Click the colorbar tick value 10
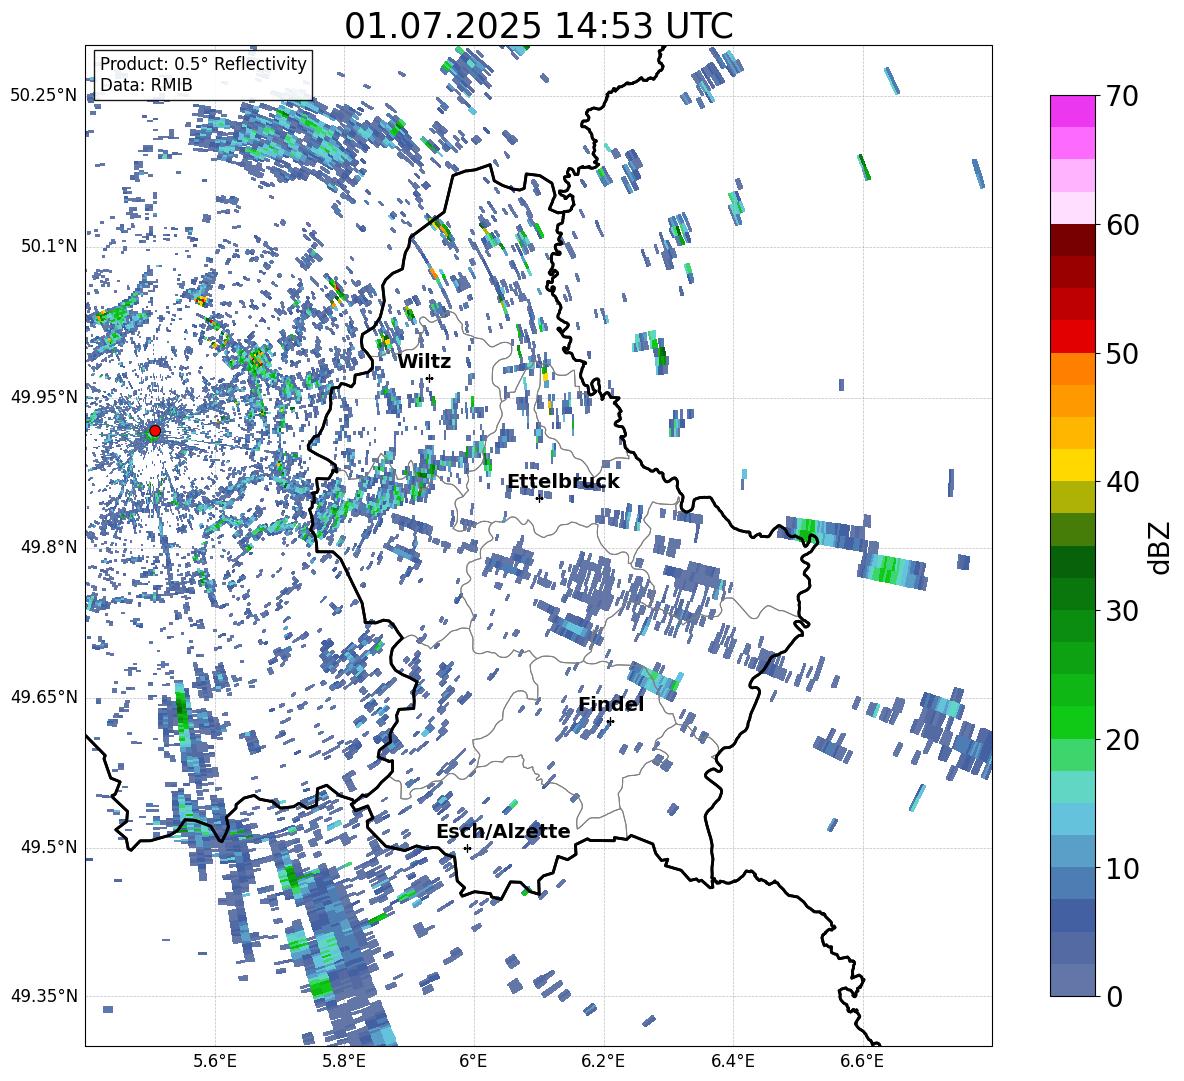 click(x=1123, y=868)
